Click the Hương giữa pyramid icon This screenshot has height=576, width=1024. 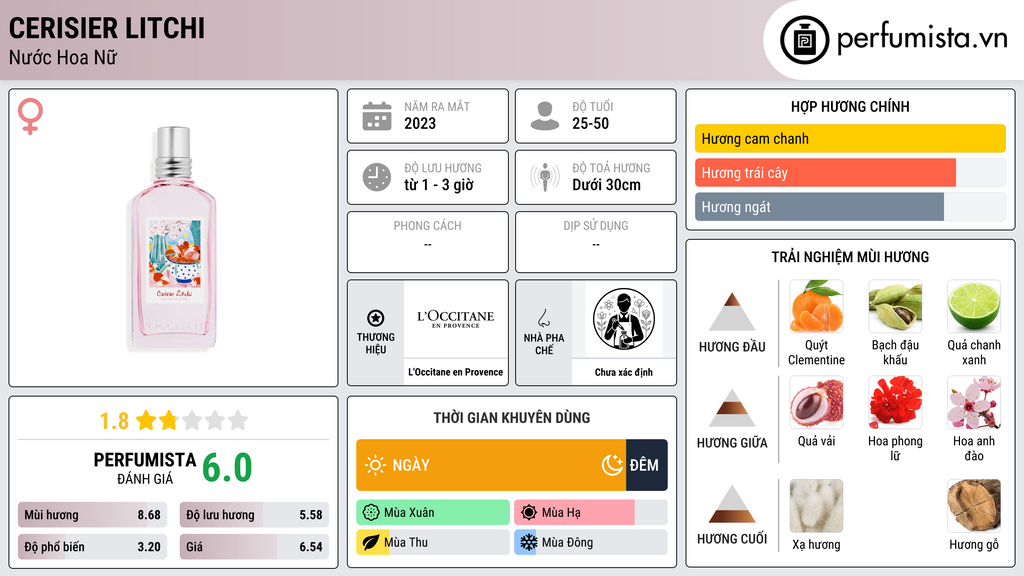point(732,408)
